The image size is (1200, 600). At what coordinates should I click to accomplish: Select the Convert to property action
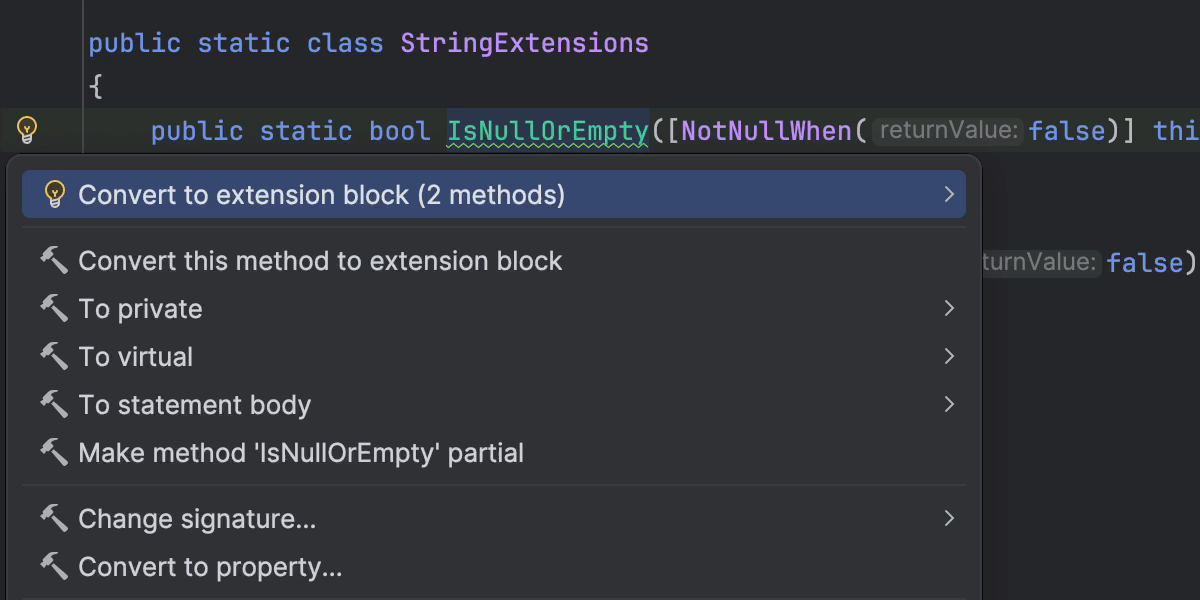[x=210, y=567]
